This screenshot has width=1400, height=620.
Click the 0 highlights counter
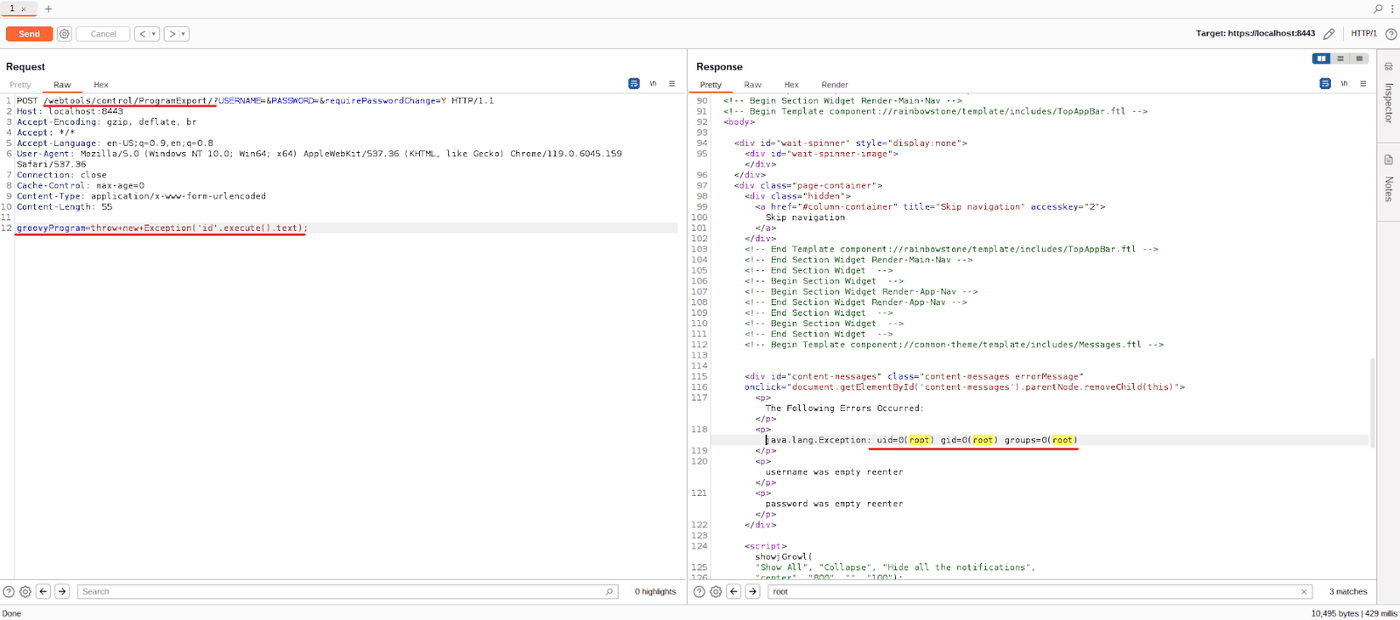click(x=655, y=592)
